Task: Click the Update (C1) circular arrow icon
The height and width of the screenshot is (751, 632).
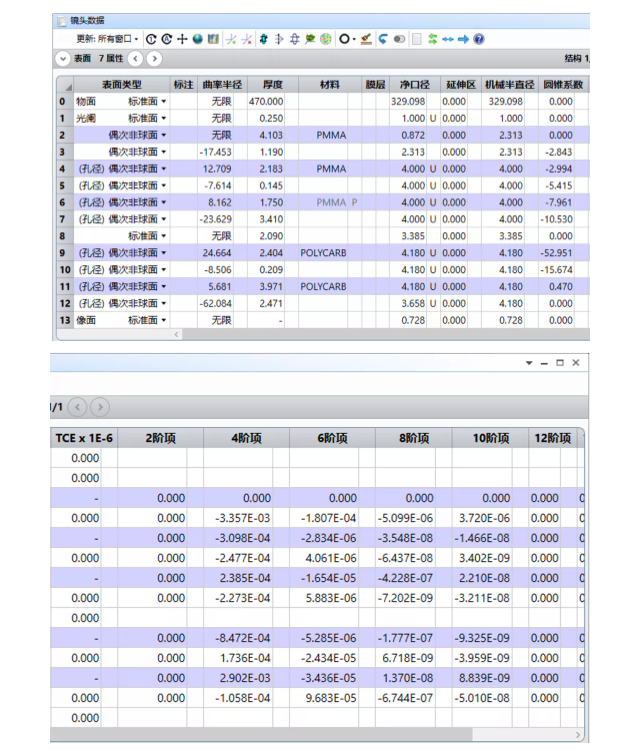Action: pyautogui.click(x=151, y=39)
